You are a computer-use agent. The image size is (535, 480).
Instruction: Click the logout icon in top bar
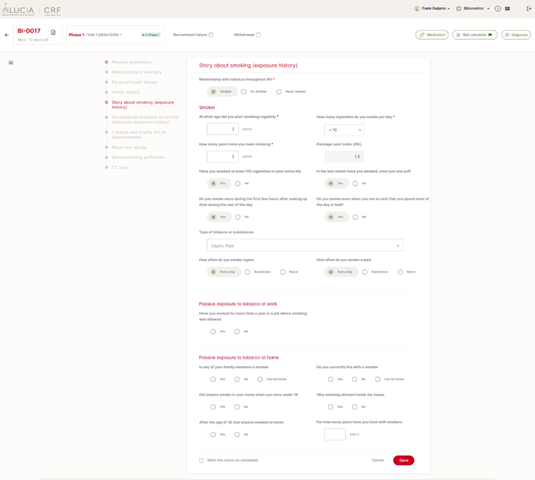[529, 9]
